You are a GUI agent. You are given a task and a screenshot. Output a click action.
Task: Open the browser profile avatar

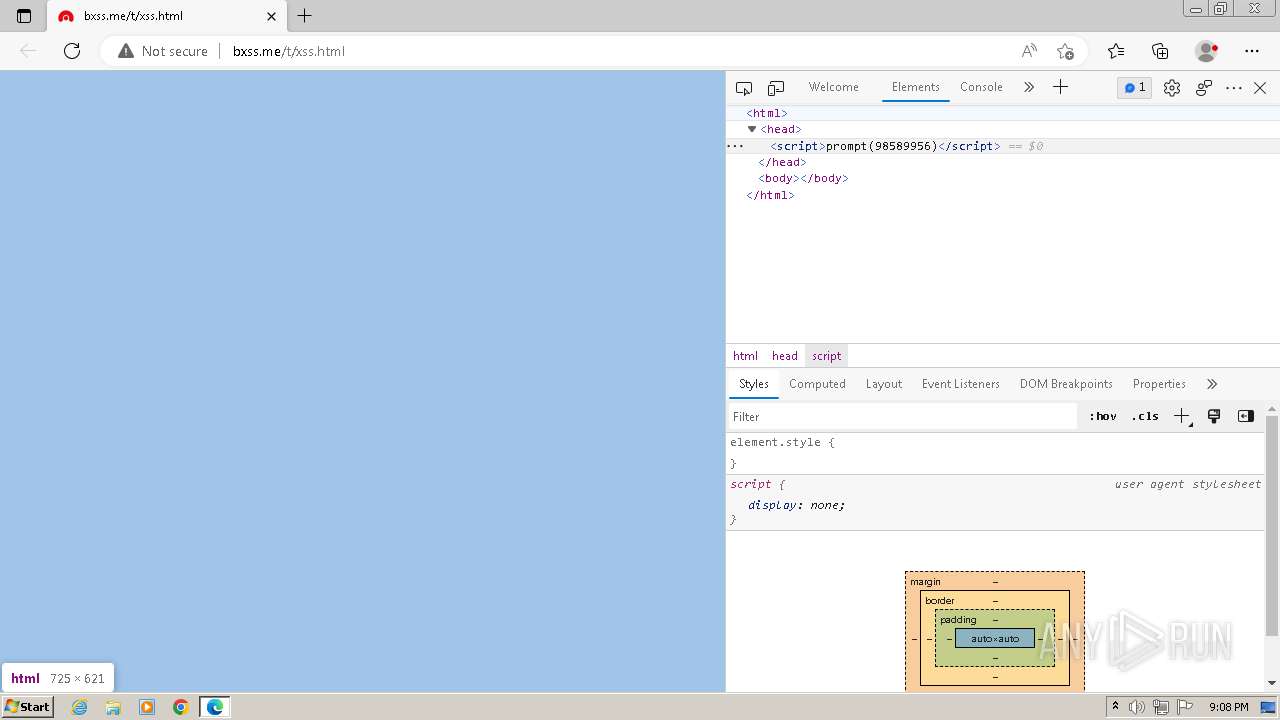pyautogui.click(x=1207, y=51)
